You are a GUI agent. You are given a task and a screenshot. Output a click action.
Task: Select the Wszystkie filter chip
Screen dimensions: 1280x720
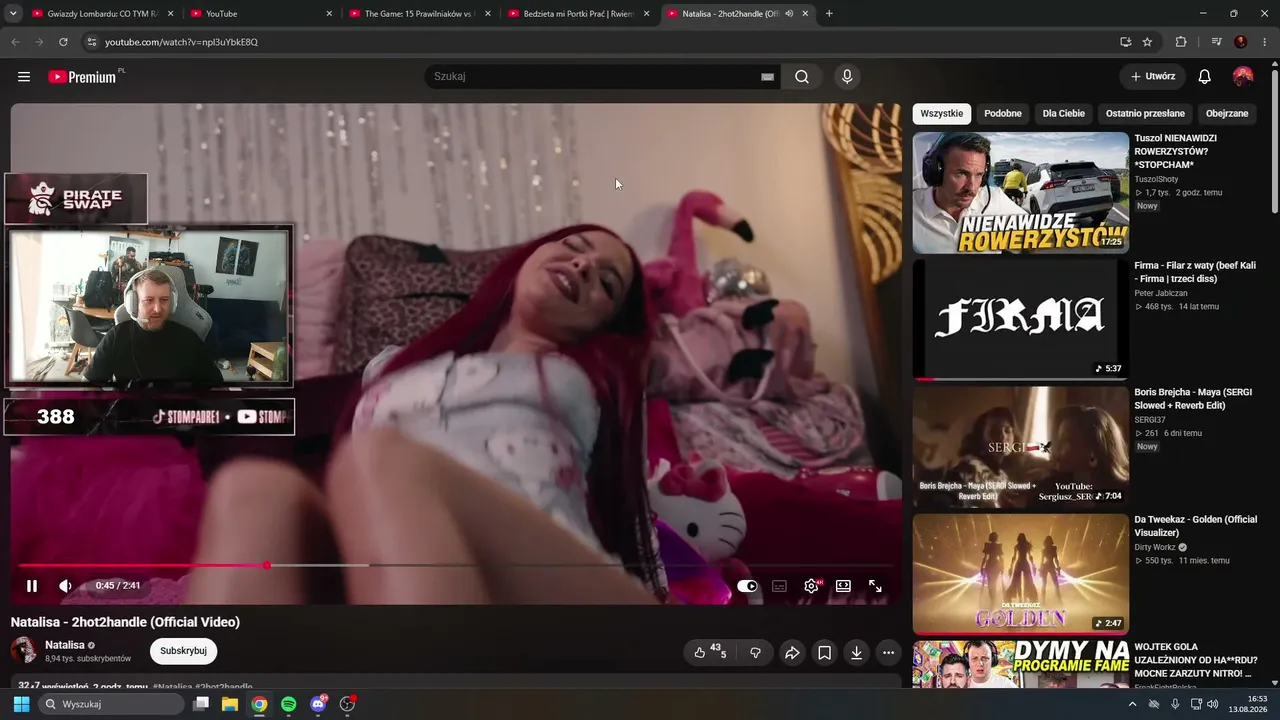tap(941, 114)
